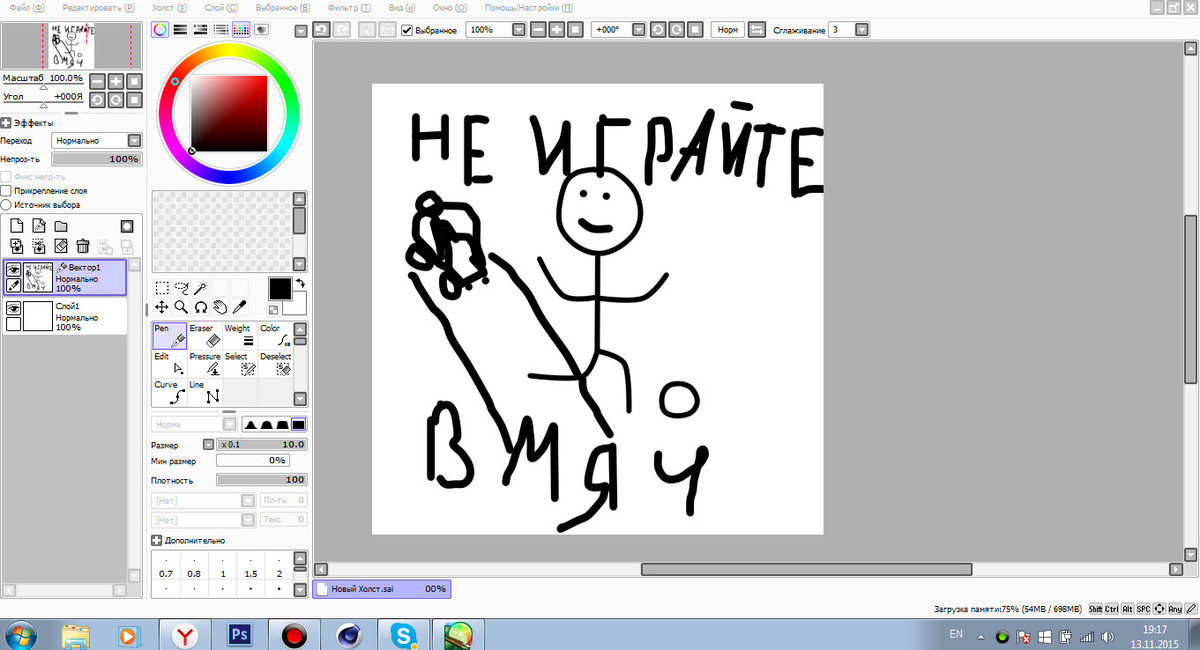Hide the Слой1 layer
1200x650 pixels.
(x=13, y=309)
